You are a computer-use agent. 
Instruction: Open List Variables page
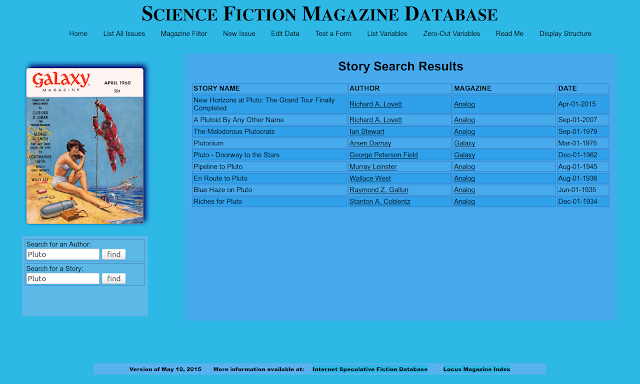[x=387, y=33]
